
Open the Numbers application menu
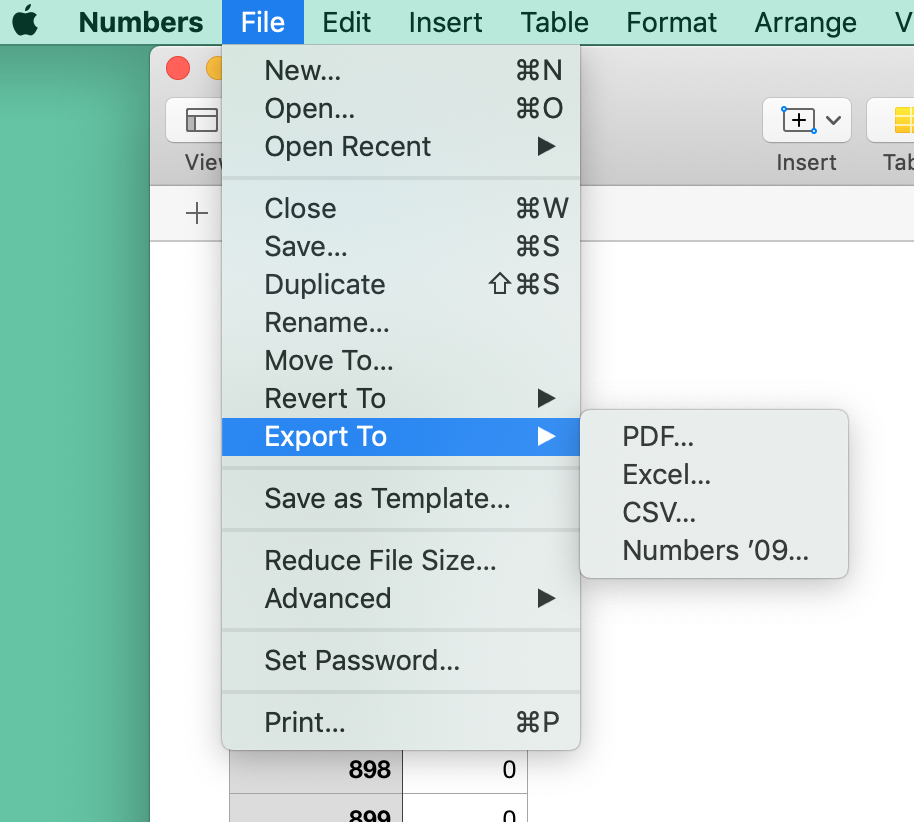point(140,22)
